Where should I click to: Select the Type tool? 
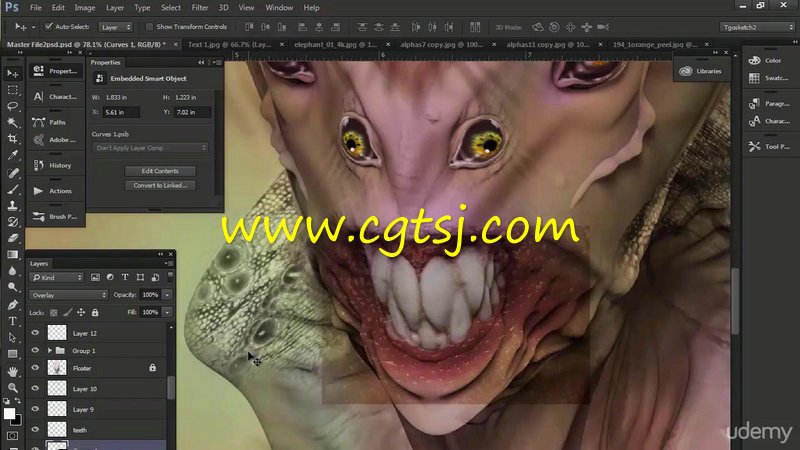(13, 321)
